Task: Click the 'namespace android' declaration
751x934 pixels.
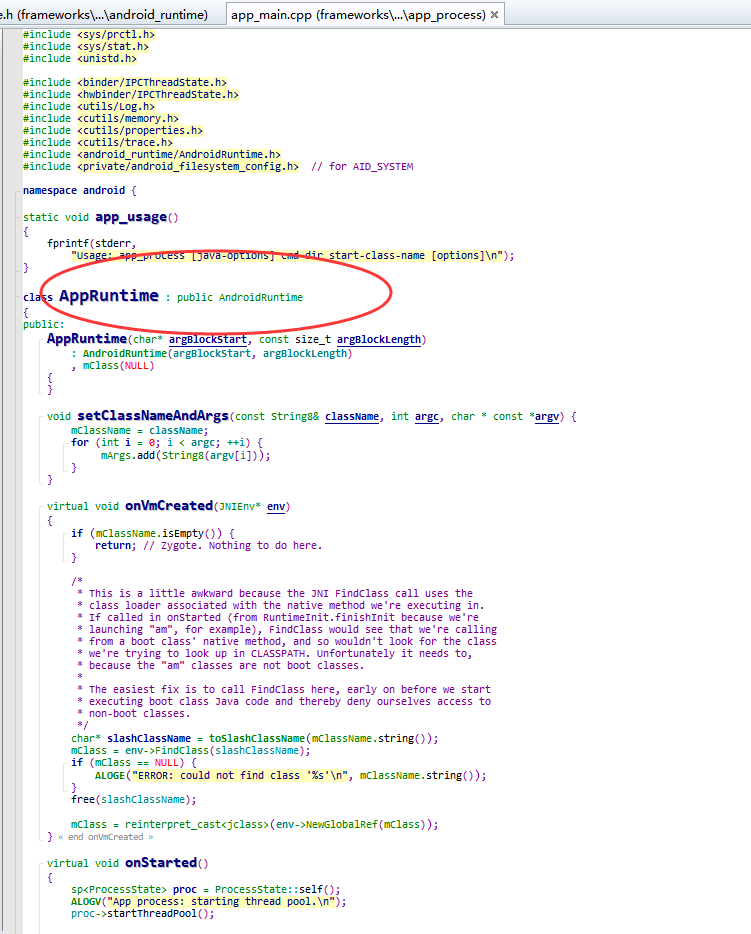Action: click(74, 191)
